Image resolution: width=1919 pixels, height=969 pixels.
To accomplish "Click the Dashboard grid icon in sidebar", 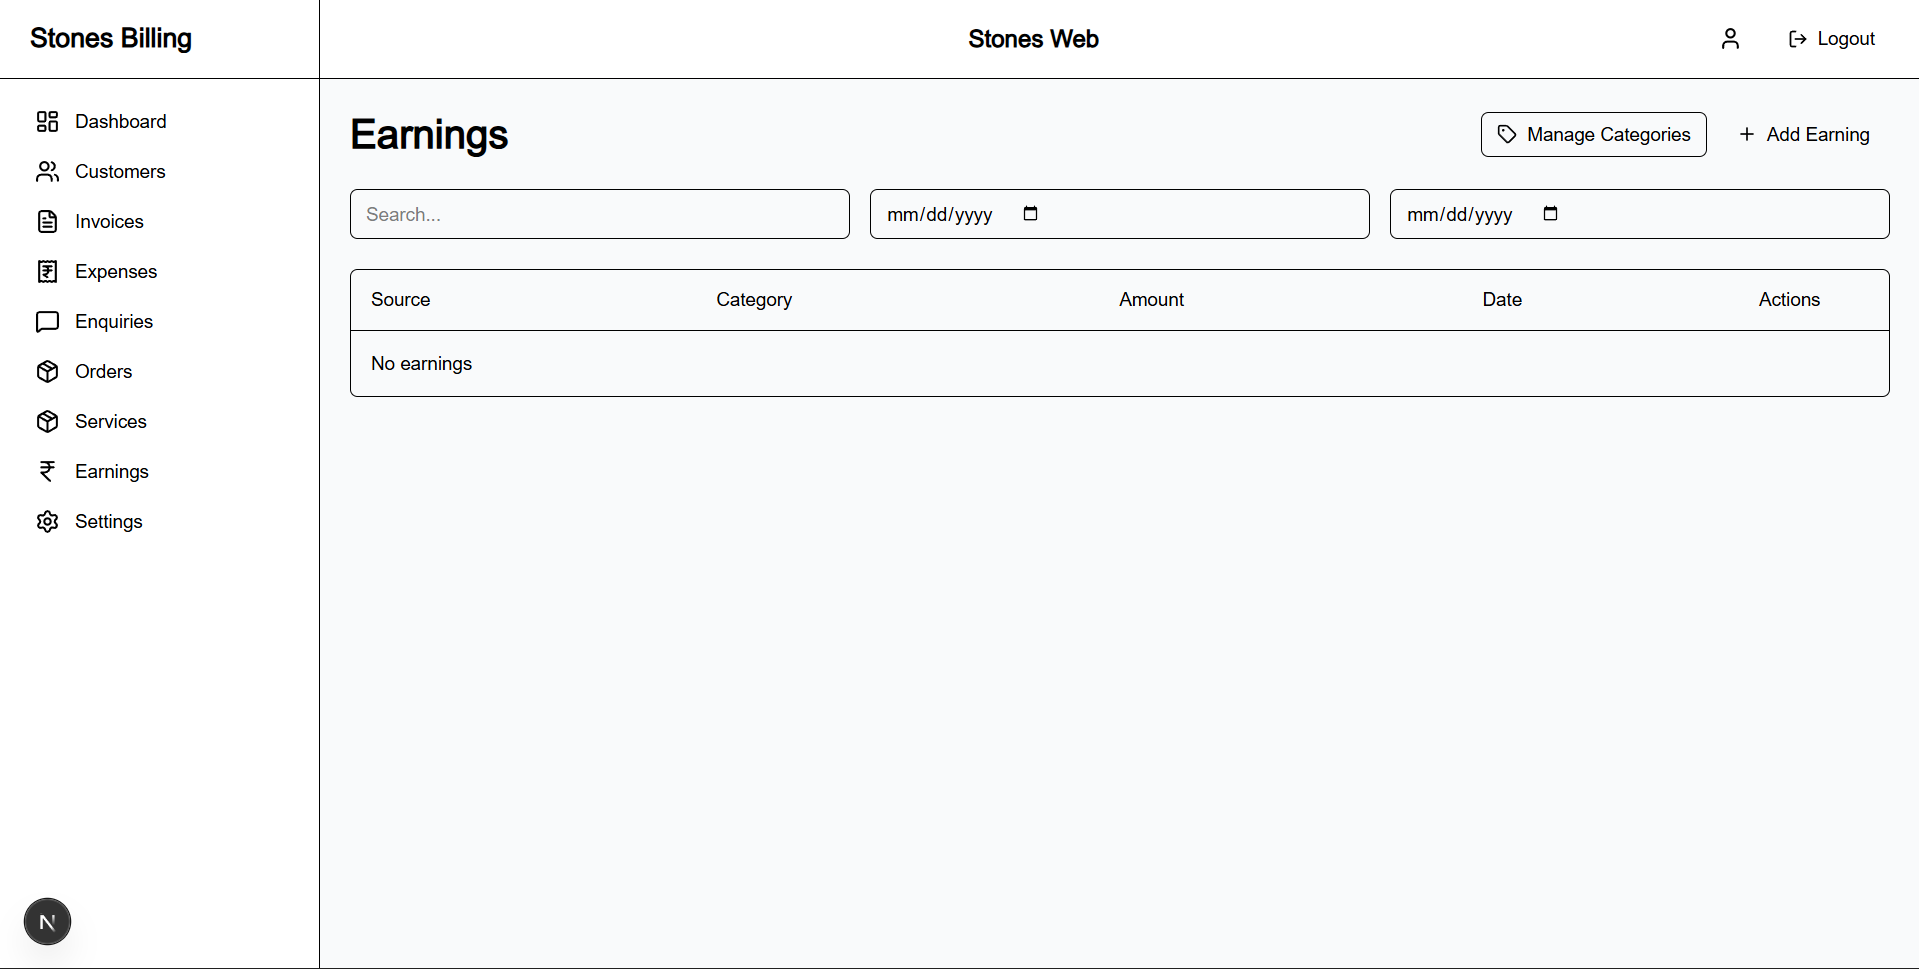I will pyautogui.click(x=47, y=122).
